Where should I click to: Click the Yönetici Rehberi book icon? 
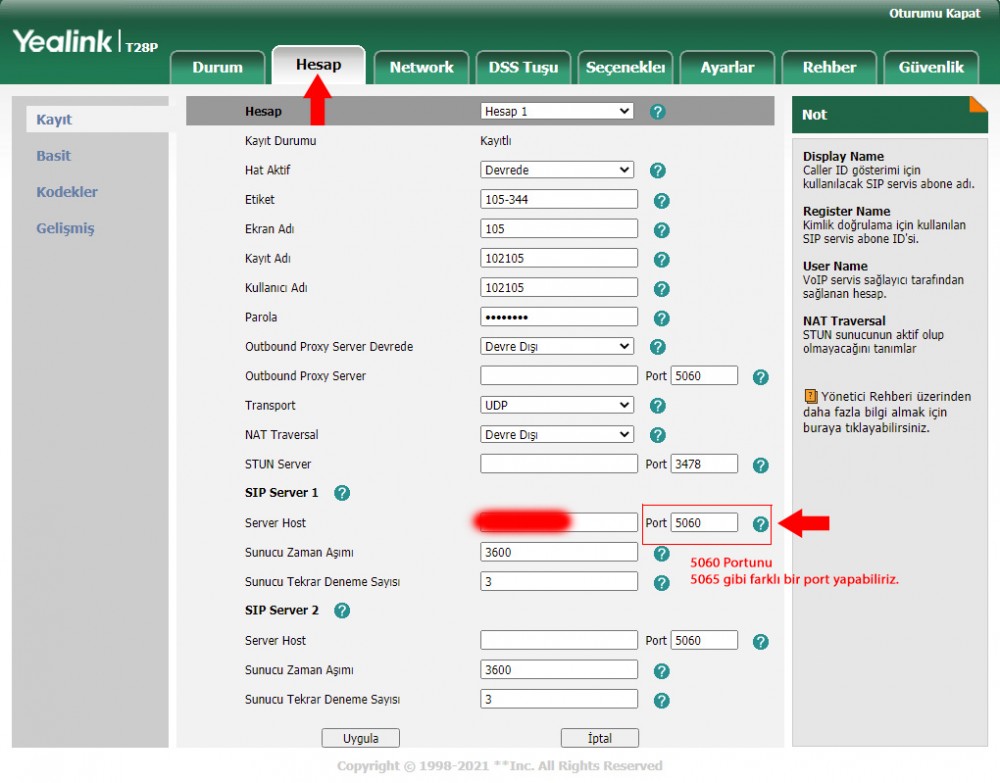point(810,397)
